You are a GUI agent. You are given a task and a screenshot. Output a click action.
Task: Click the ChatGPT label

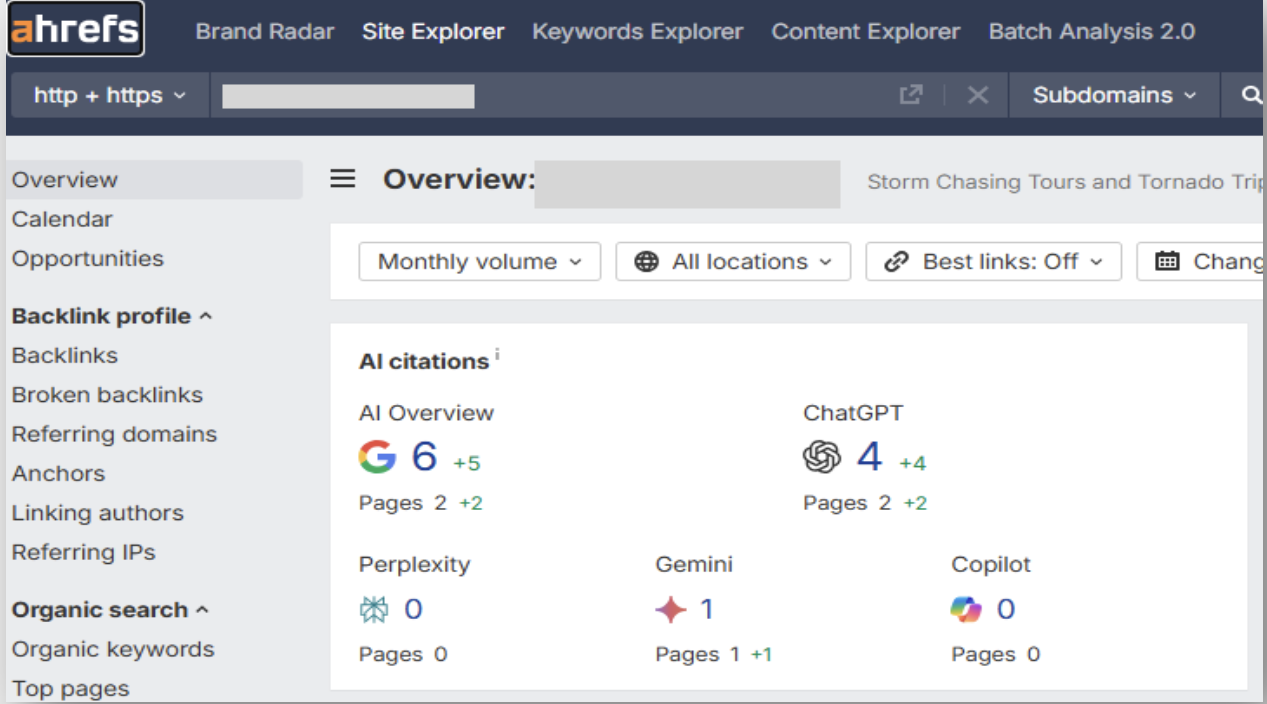tap(853, 413)
